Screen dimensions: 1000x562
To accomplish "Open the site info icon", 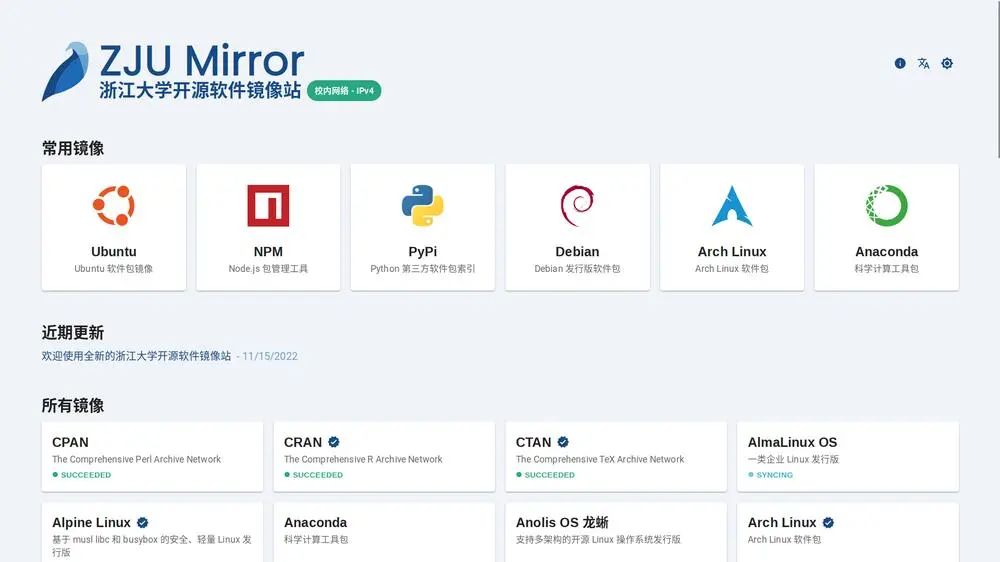I will pos(900,63).
